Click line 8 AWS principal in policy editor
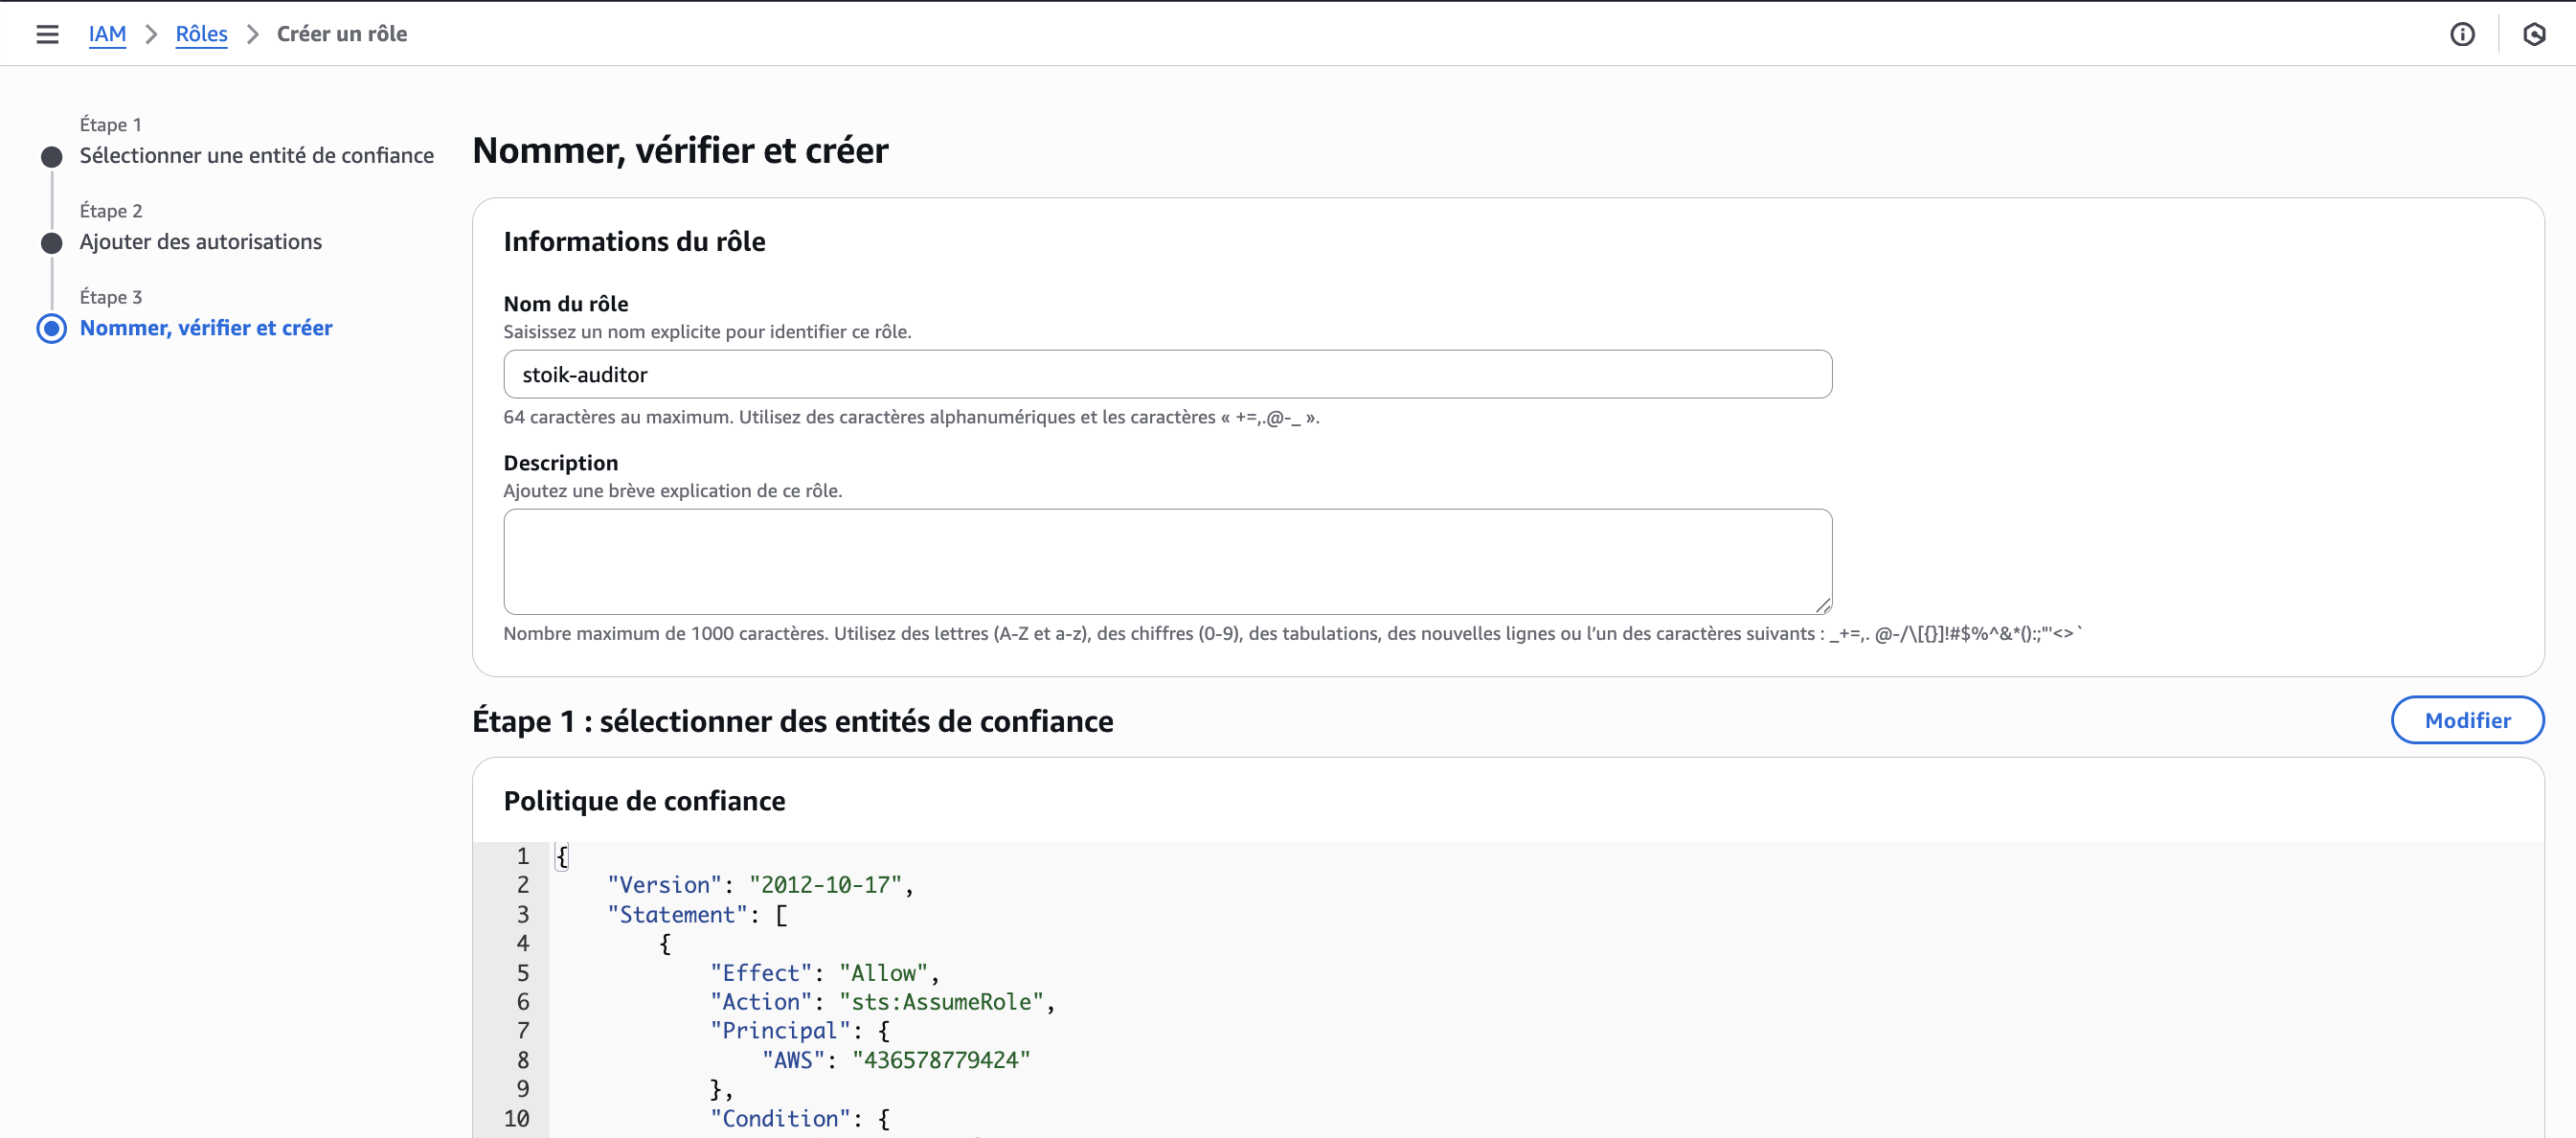Image resolution: width=2576 pixels, height=1138 pixels. [895, 1060]
